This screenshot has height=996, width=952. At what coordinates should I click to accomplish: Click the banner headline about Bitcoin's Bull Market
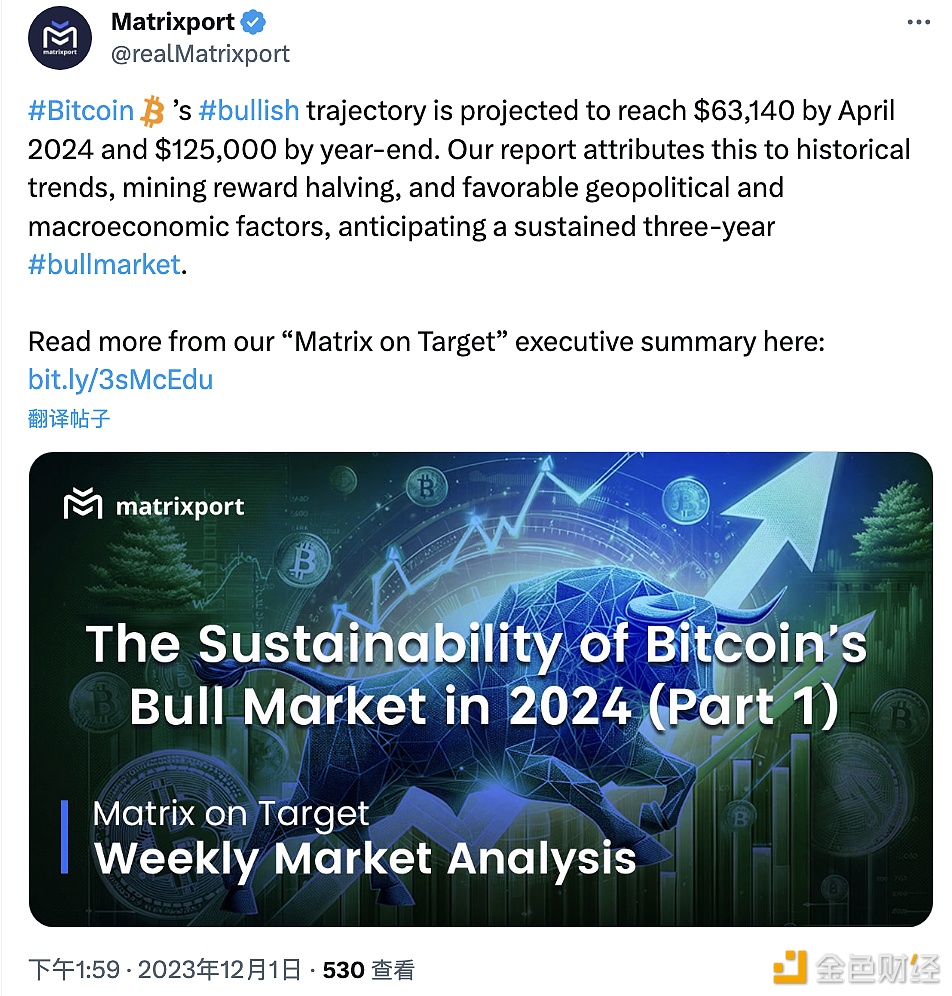click(x=476, y=675)
